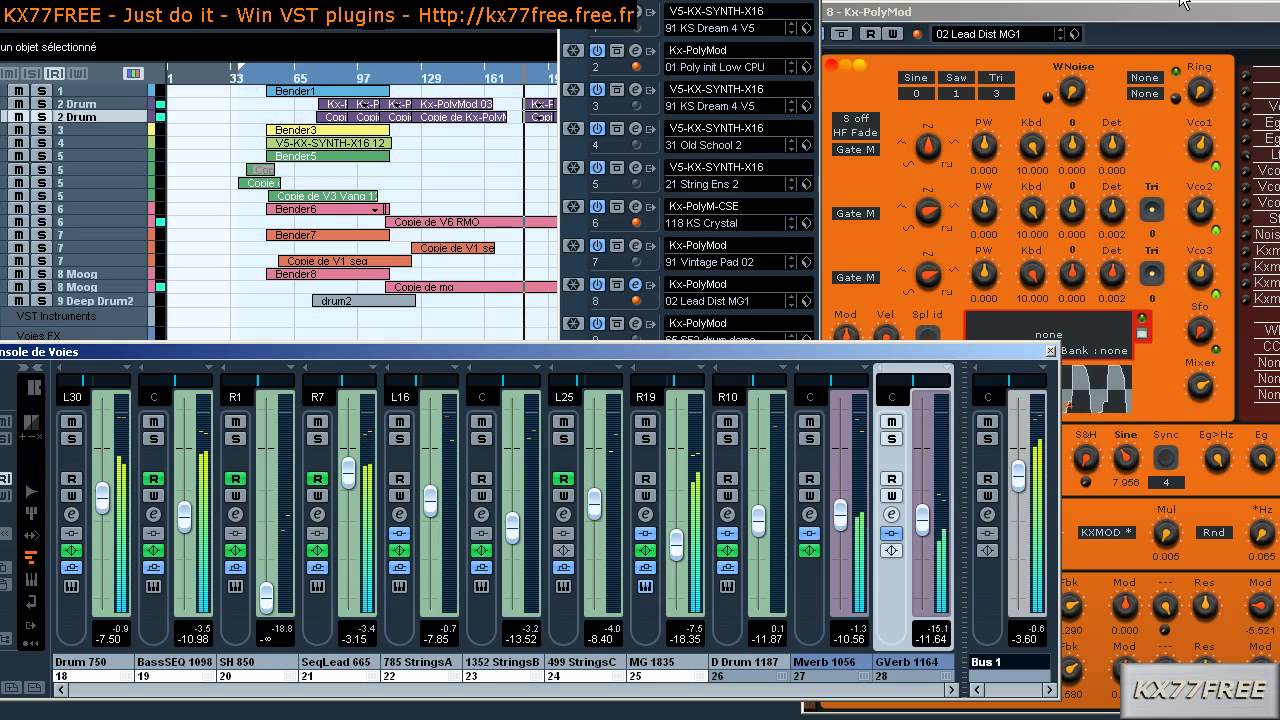Open the preset arrows for 91 Vintage Pad 02
The image size is (1280, 720).
pos(790,262)
